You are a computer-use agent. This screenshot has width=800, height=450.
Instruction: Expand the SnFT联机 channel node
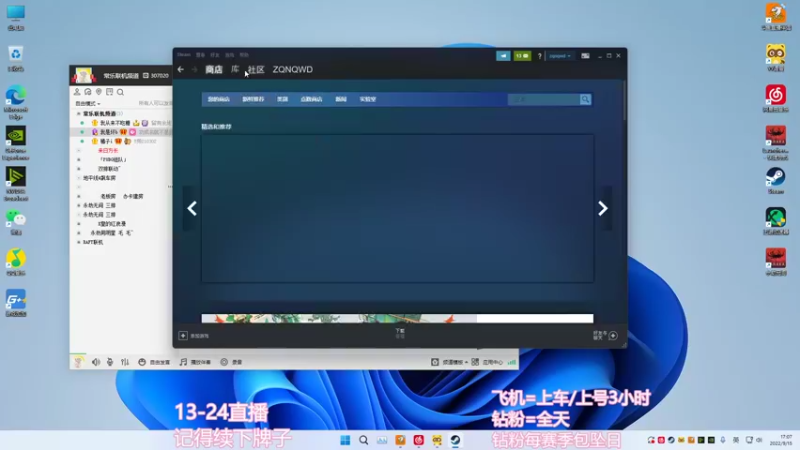pyautogui.click(x=79, y=242)
